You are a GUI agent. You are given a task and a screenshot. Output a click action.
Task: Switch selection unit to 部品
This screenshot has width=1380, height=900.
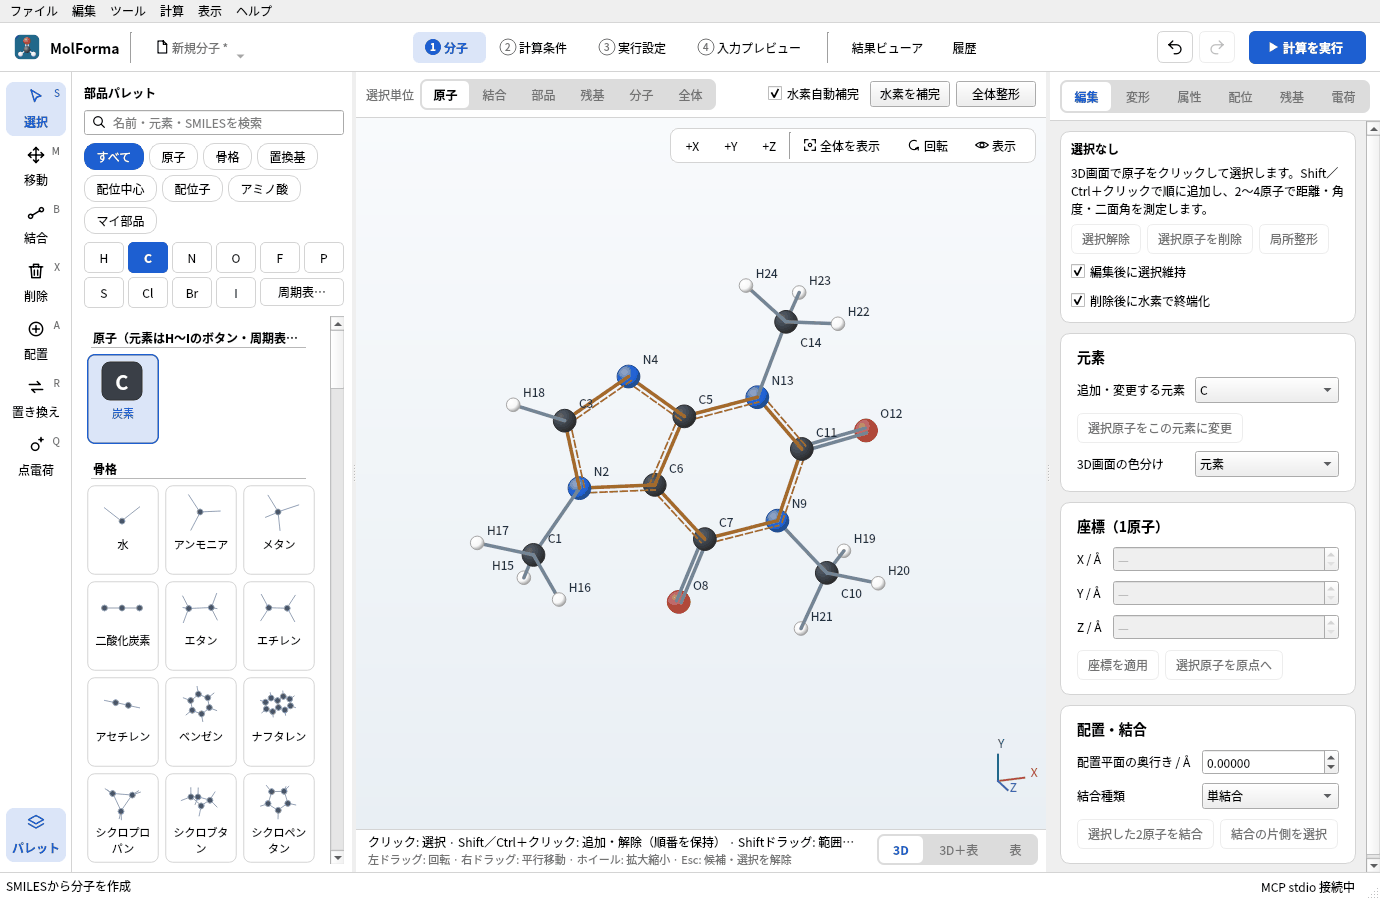[543, 95]
